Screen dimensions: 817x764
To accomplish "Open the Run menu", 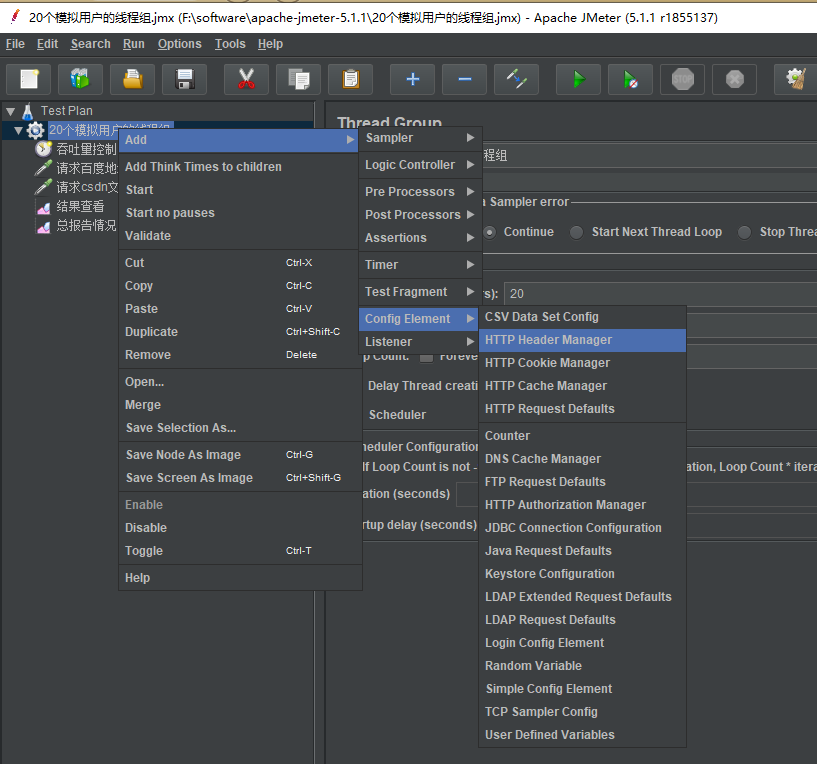I will pyautogui.click(x=133, y=44).
